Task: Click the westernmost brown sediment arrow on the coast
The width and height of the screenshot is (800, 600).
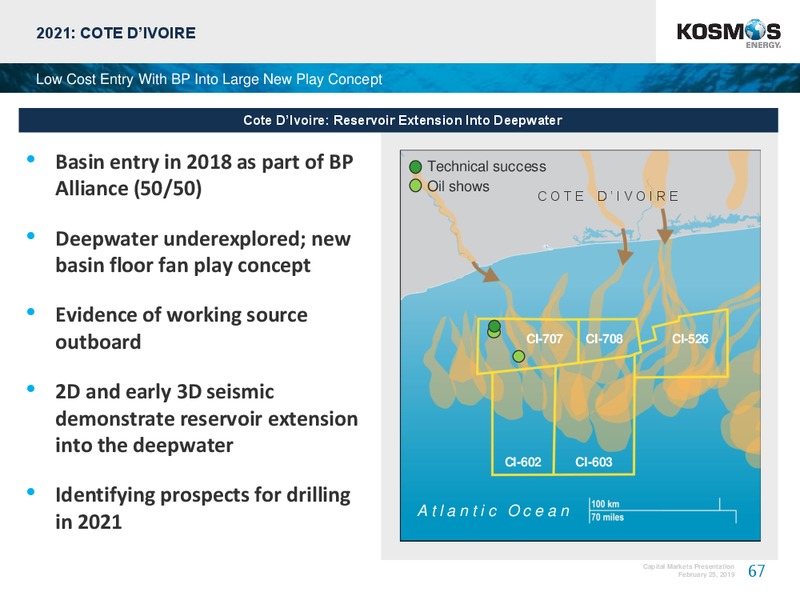Action: [x=485, y=272]
